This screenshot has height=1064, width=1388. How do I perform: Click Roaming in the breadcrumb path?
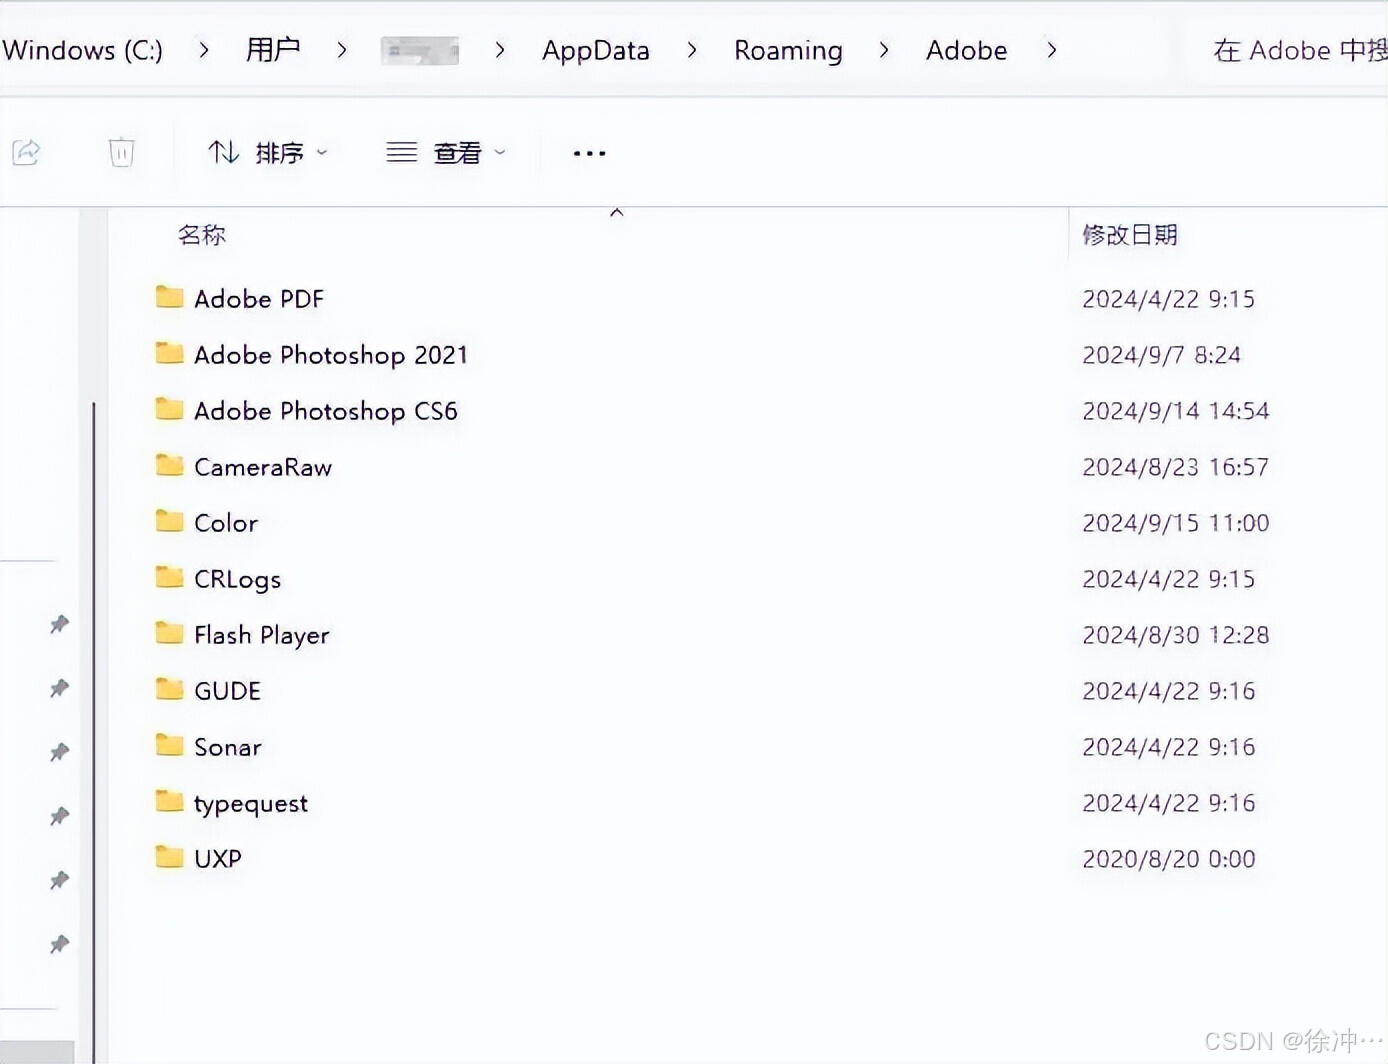coord(788,50)
